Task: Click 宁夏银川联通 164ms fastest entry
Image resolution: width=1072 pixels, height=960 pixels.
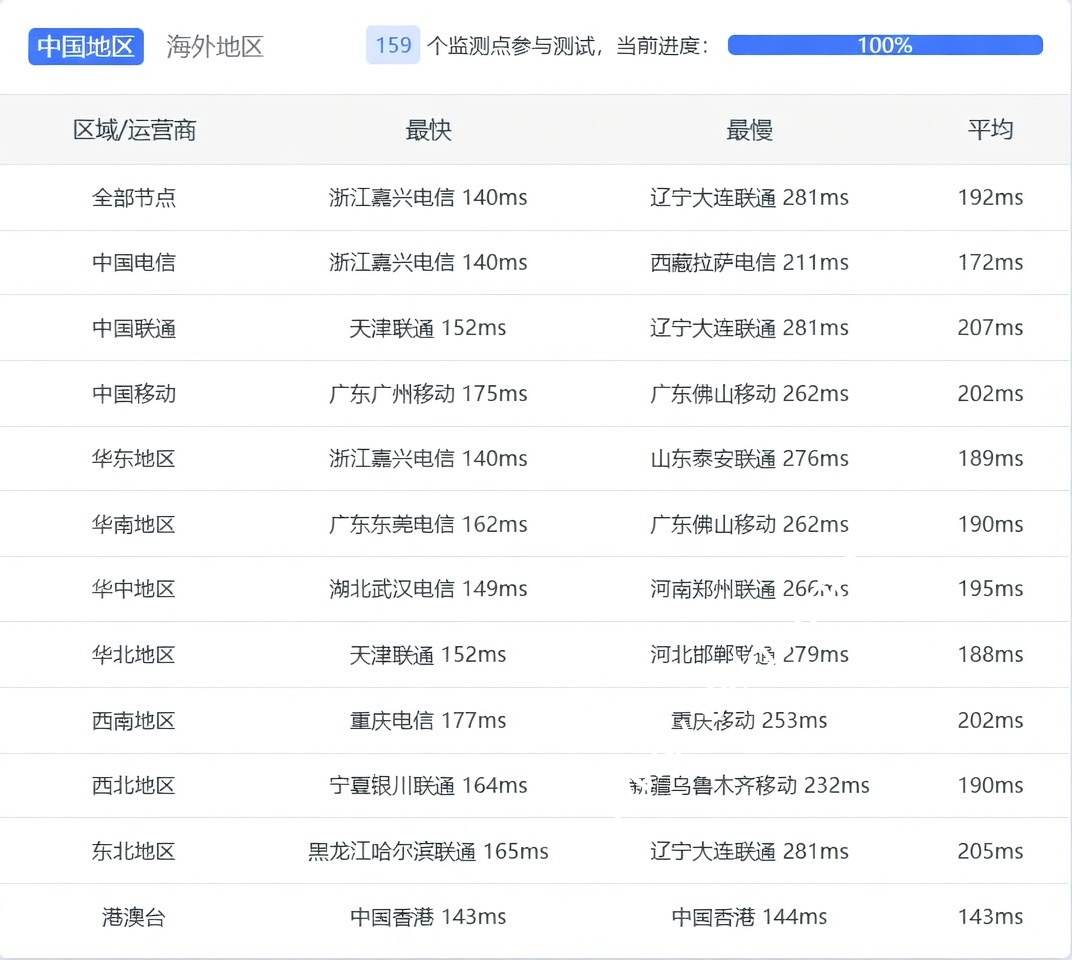Action: click(x=428, y=786)
